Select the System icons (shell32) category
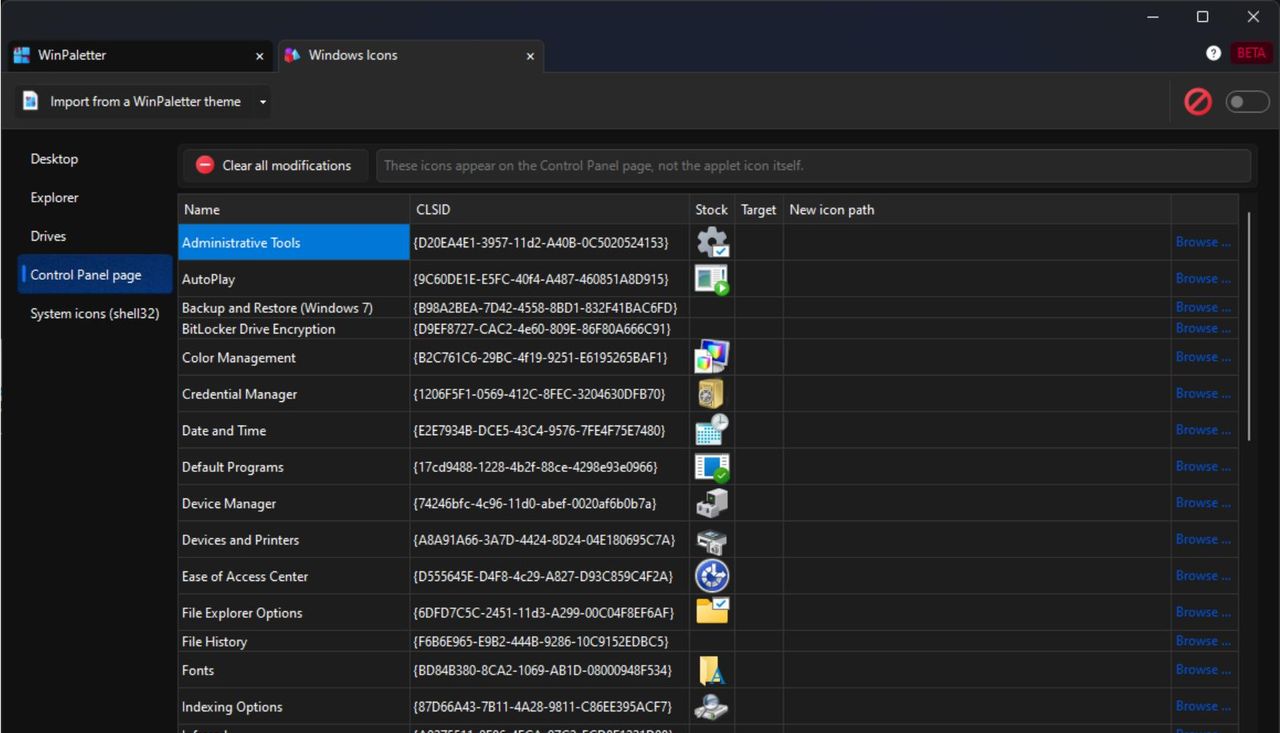 click(94, 313)
